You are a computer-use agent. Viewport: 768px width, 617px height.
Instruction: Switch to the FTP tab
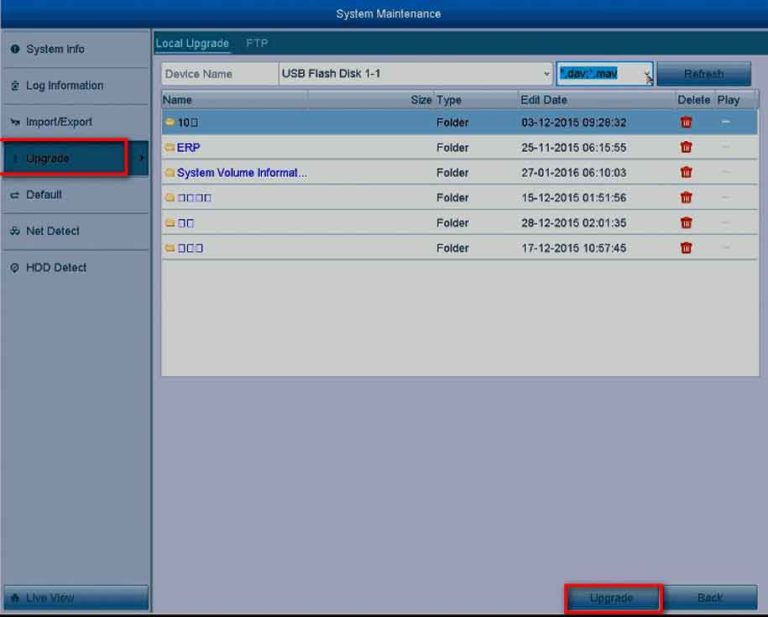pos(257,44)
